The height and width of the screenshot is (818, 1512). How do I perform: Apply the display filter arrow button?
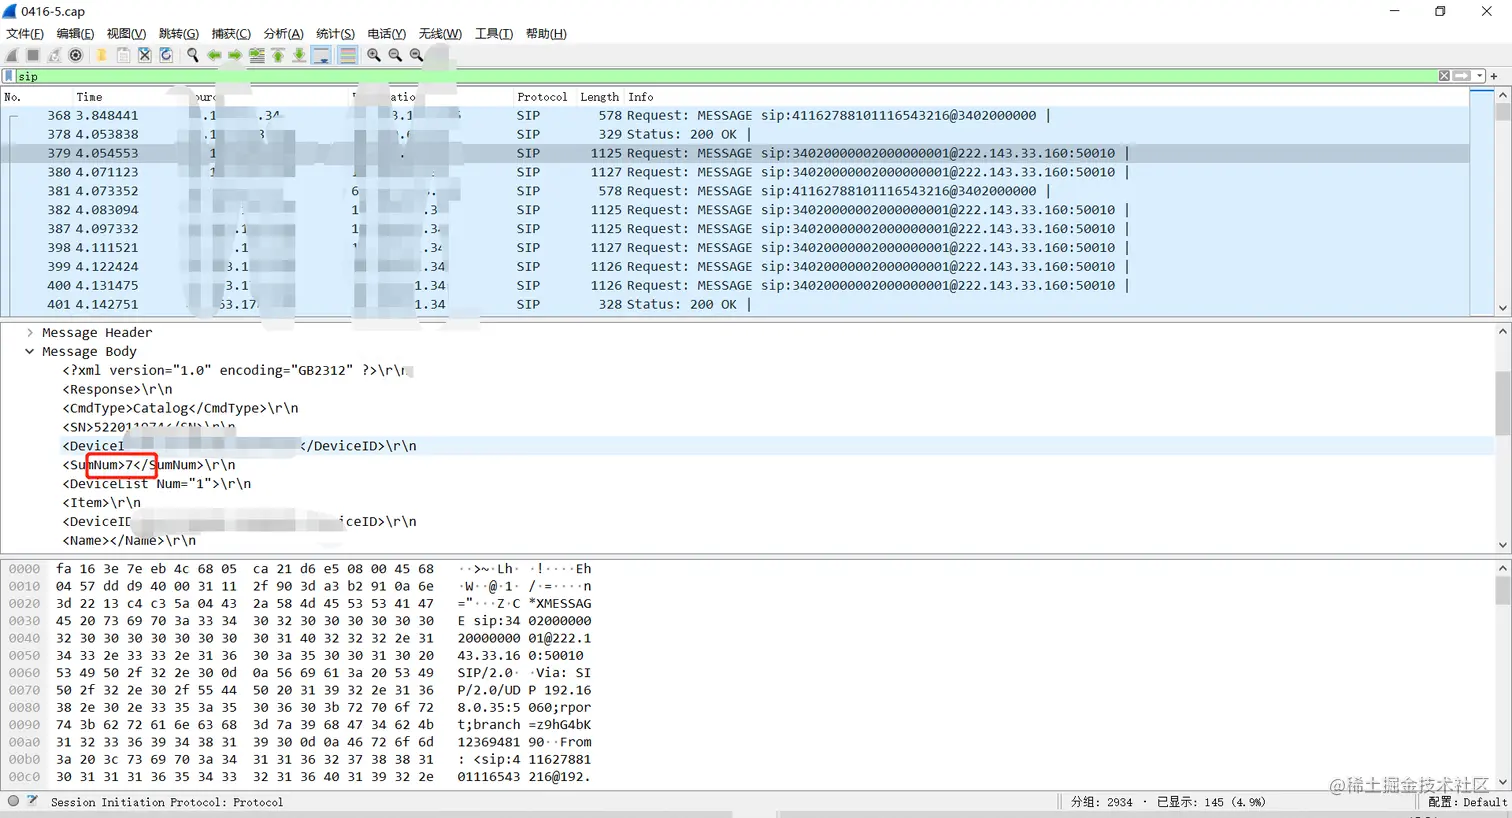pos(1462,76)
